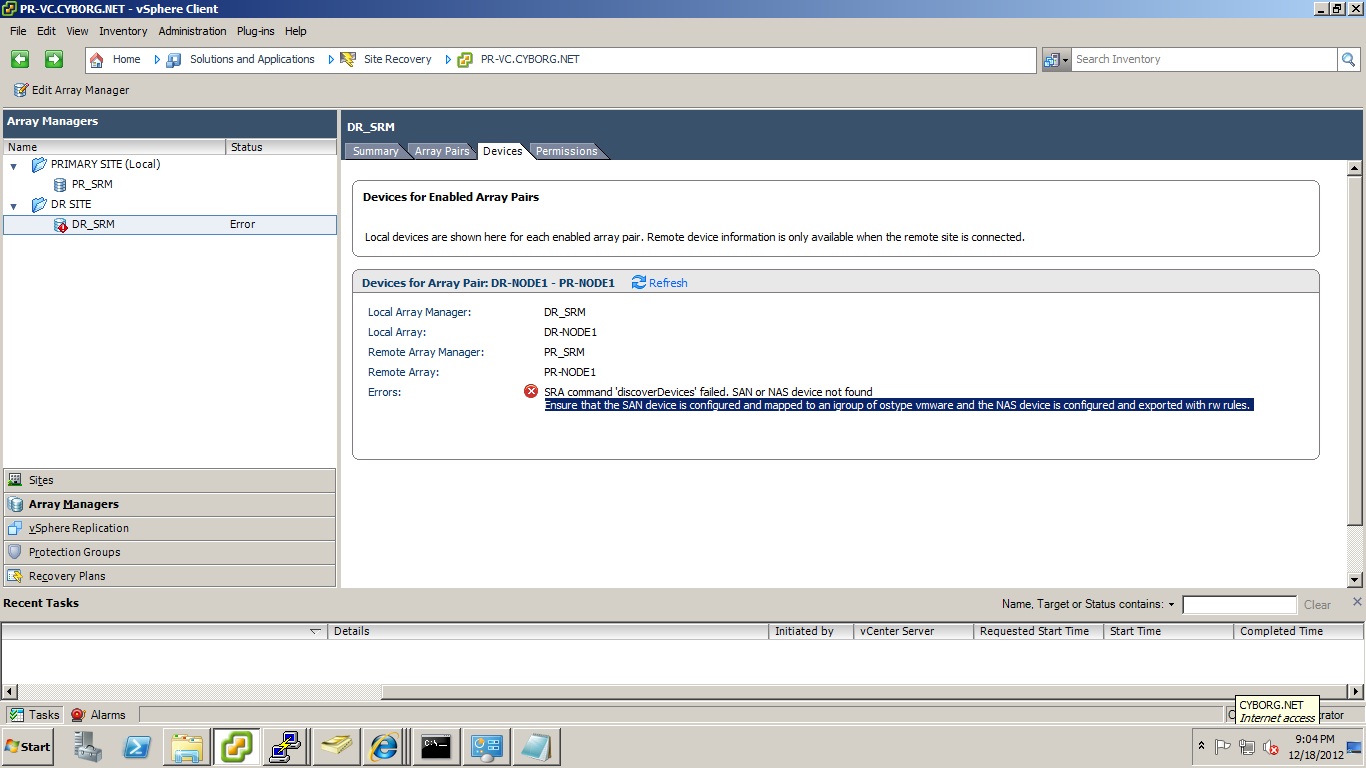1366x768 pixels.
Task: Click the volume tray icon
Action: point(1271,747)
